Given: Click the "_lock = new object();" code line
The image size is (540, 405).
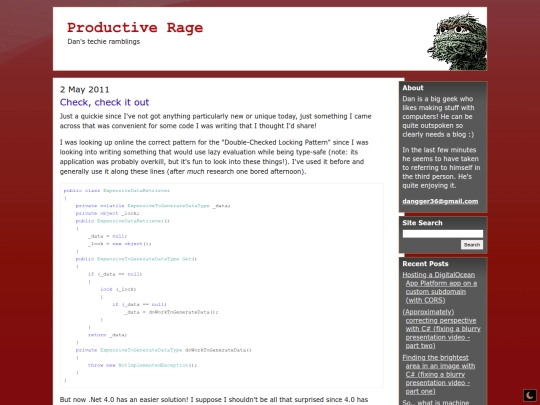Looking at the screenshot, I should point(120,244).
